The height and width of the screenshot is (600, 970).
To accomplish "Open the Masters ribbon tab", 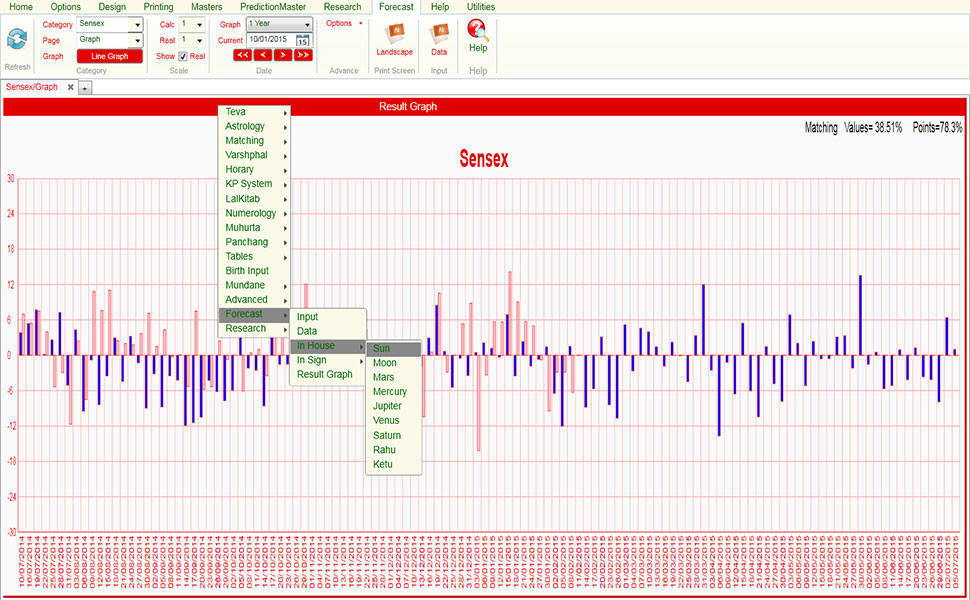I will tap(207, 7).
